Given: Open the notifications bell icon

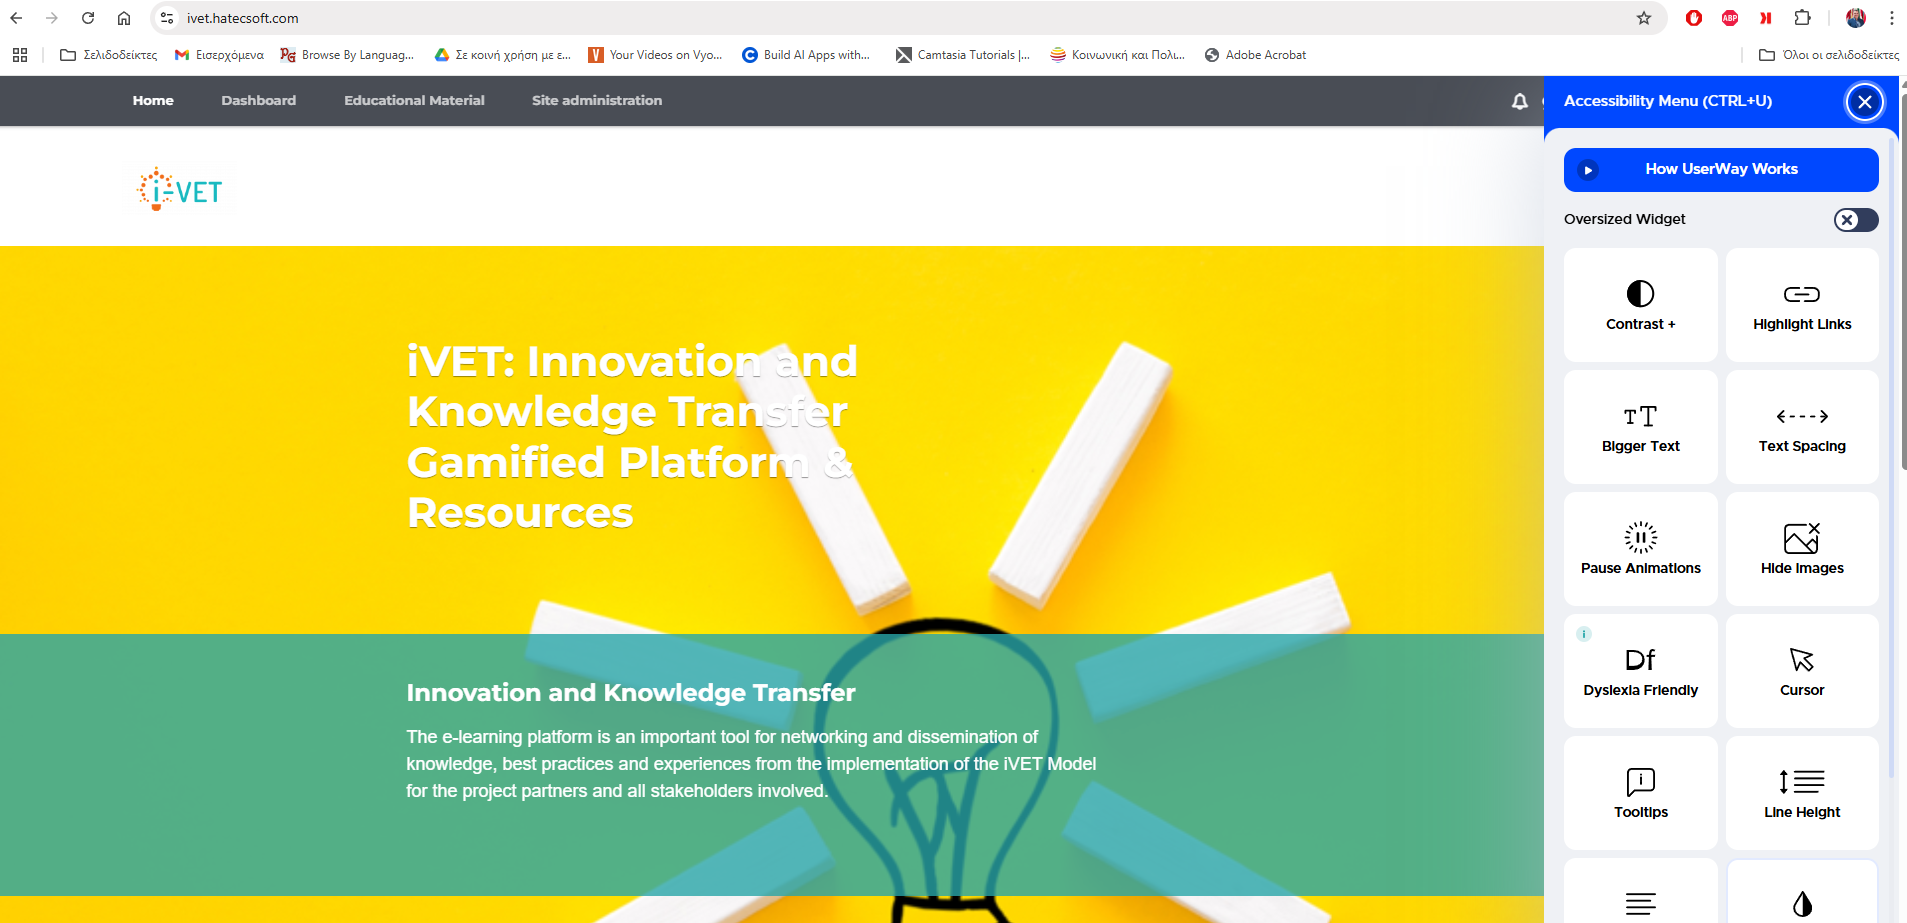Looking at the screenshot, I should 1520,101.
